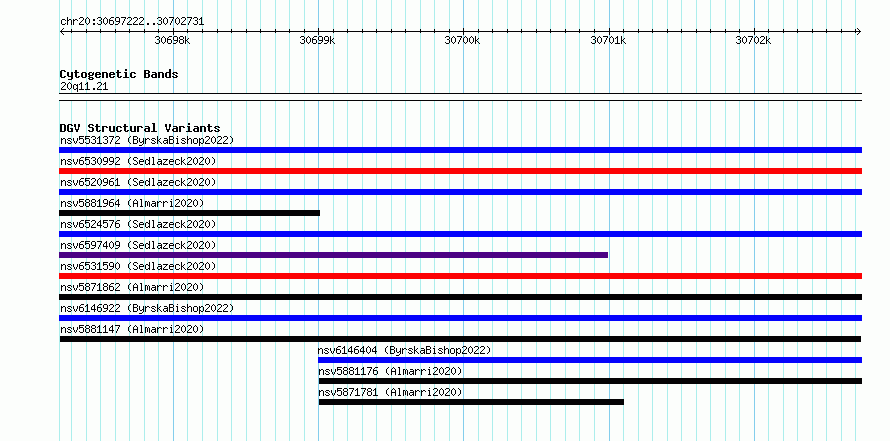890x441 pixels.
Task: Open variant nsv5881176 (Almarri2020) label
Action: [390, 371]
